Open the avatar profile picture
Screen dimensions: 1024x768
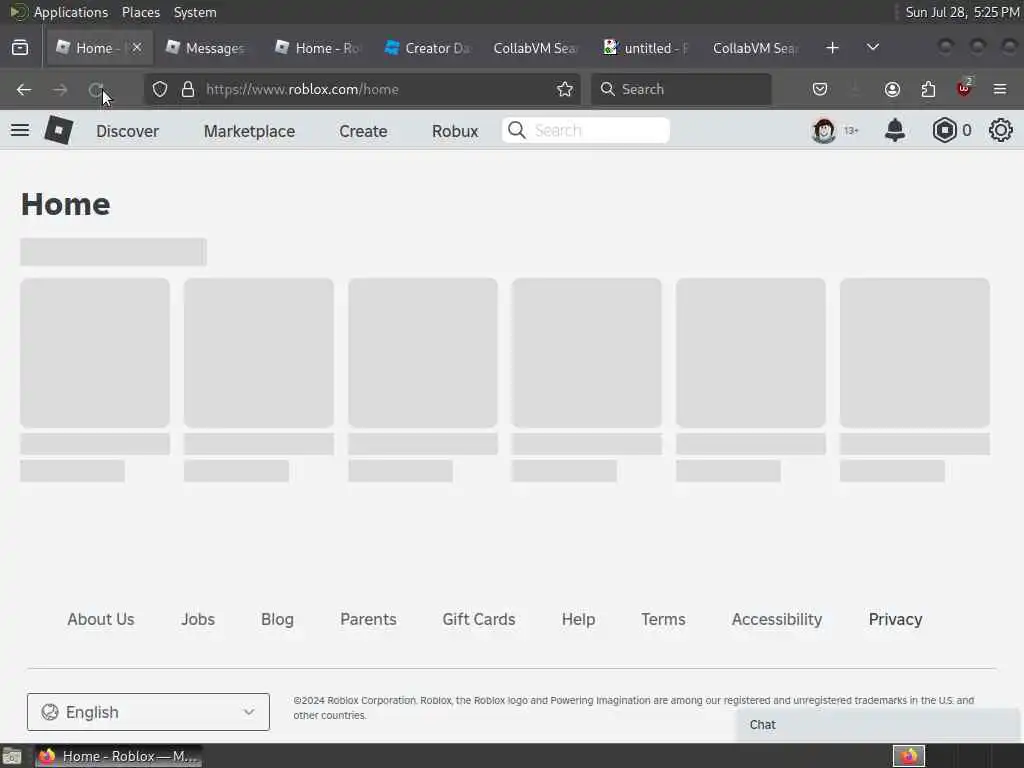coord(824,131)
